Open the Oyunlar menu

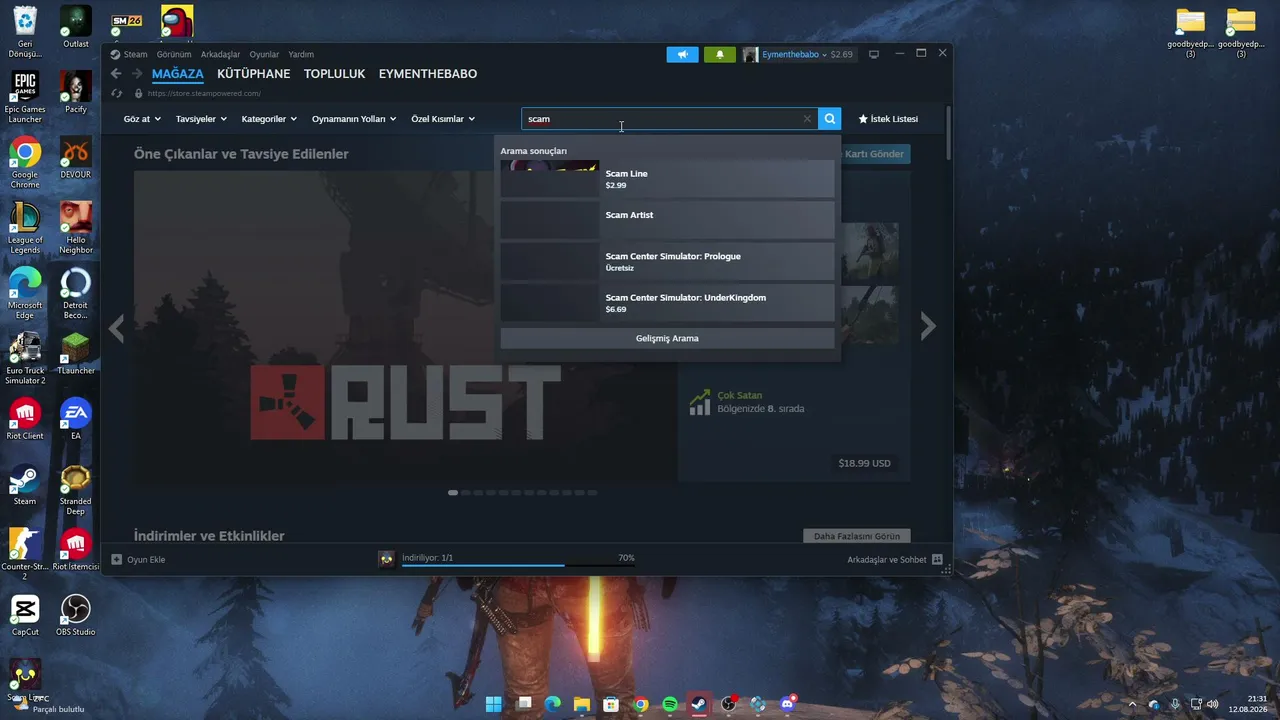pos(264,55)
